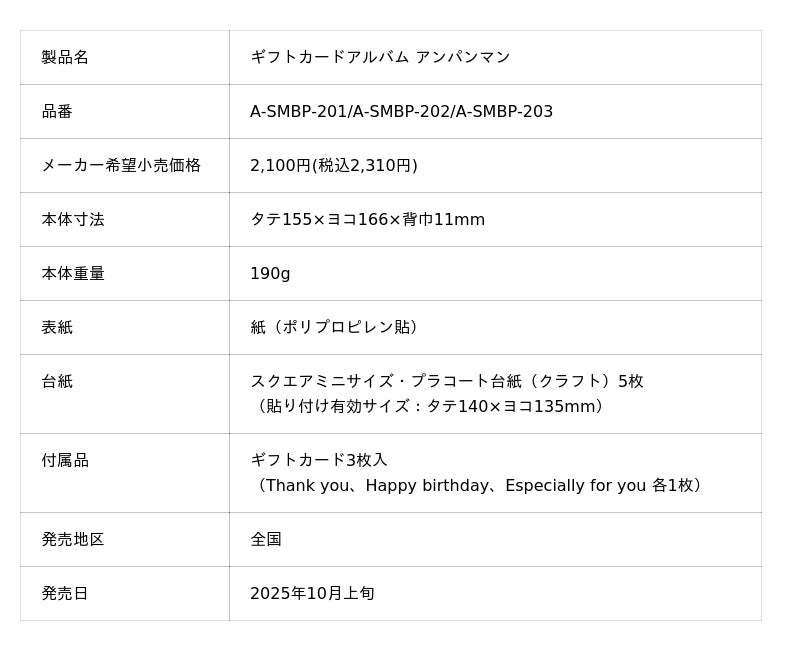Screen dimensions: 800x651
Task: Click the スクエアミニサイズ・プラコート台紙 description line
Action: (446, 381)
